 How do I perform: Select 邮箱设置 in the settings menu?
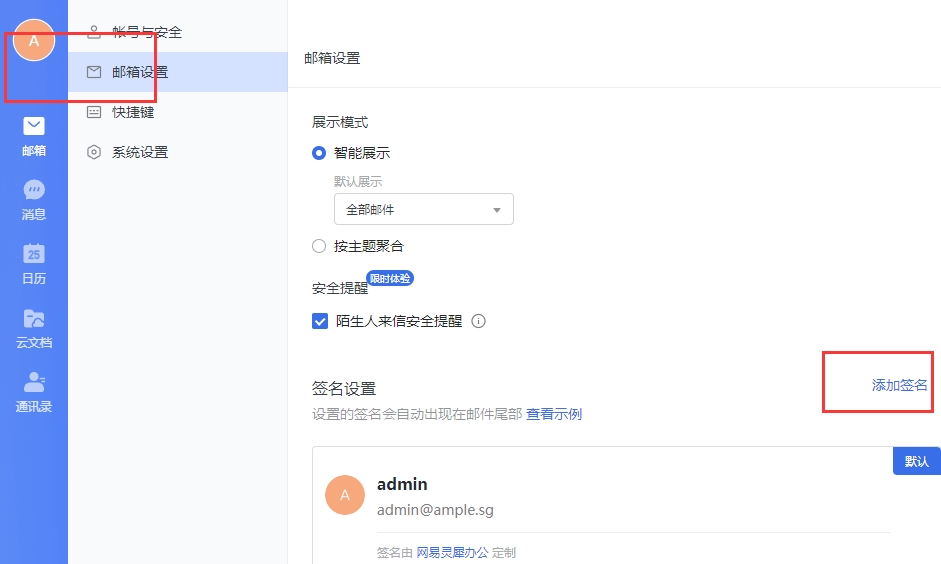(140, 72)
